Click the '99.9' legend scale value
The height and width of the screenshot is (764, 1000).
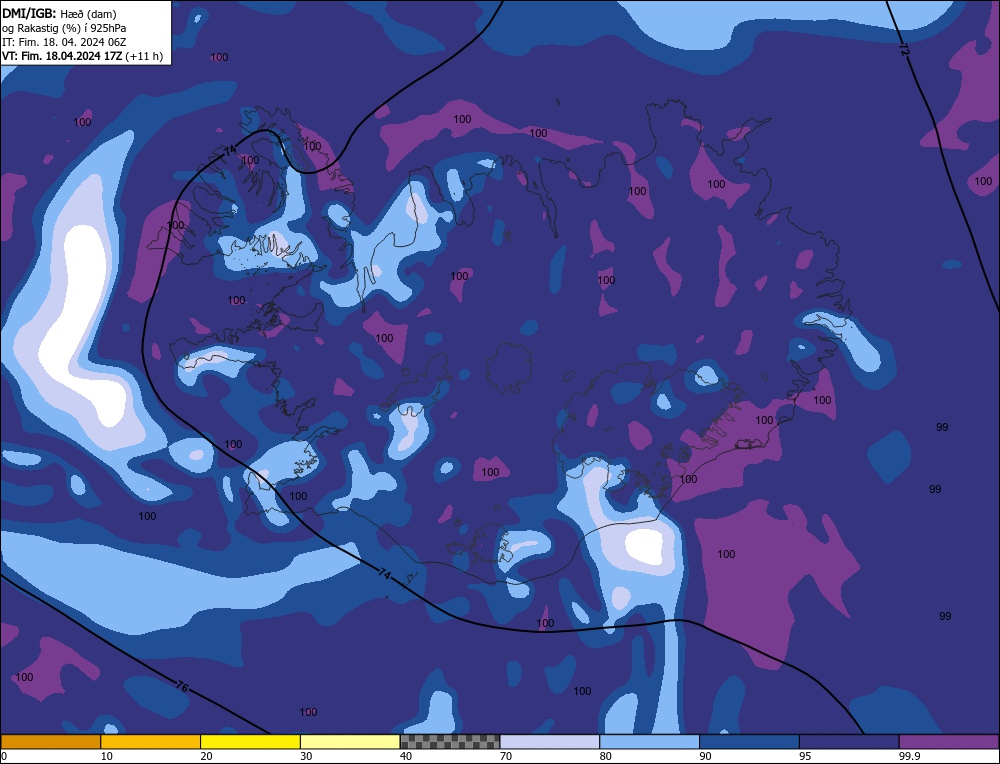click(x=909, y=756)
